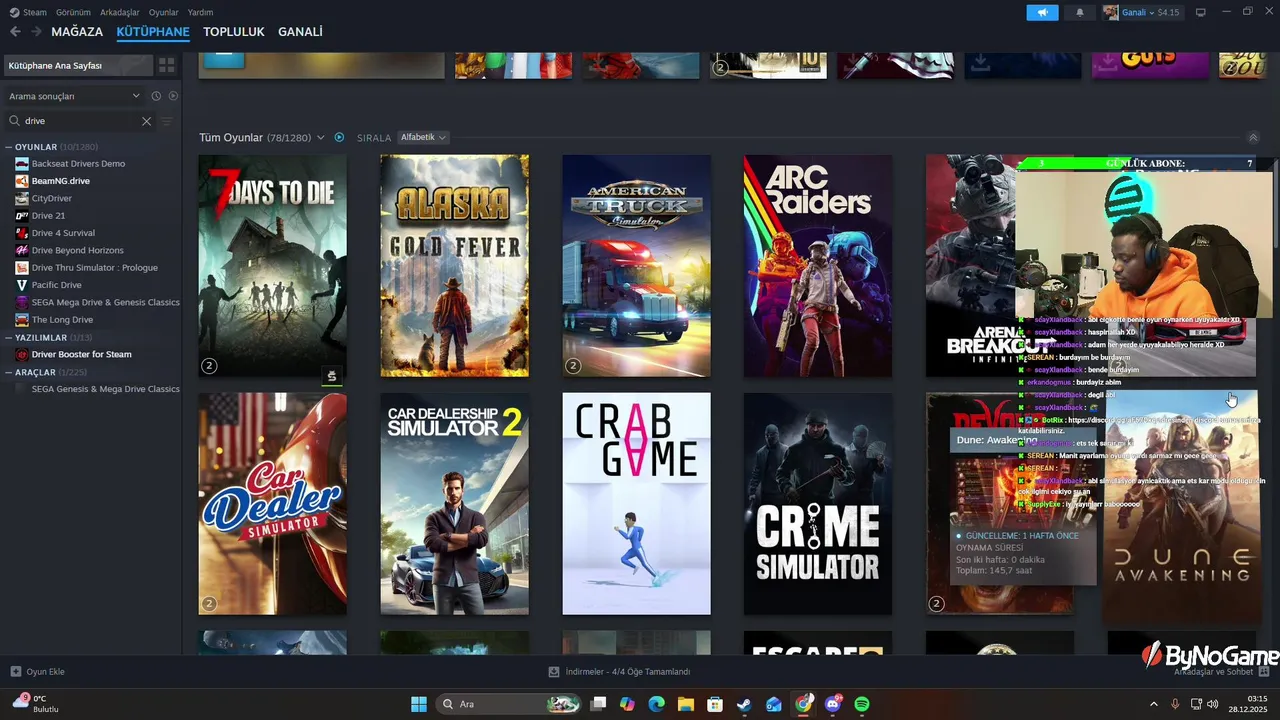Select Drive 21 in the list
The width and height of the screenshot is (1280, 720).
point(48,215)
